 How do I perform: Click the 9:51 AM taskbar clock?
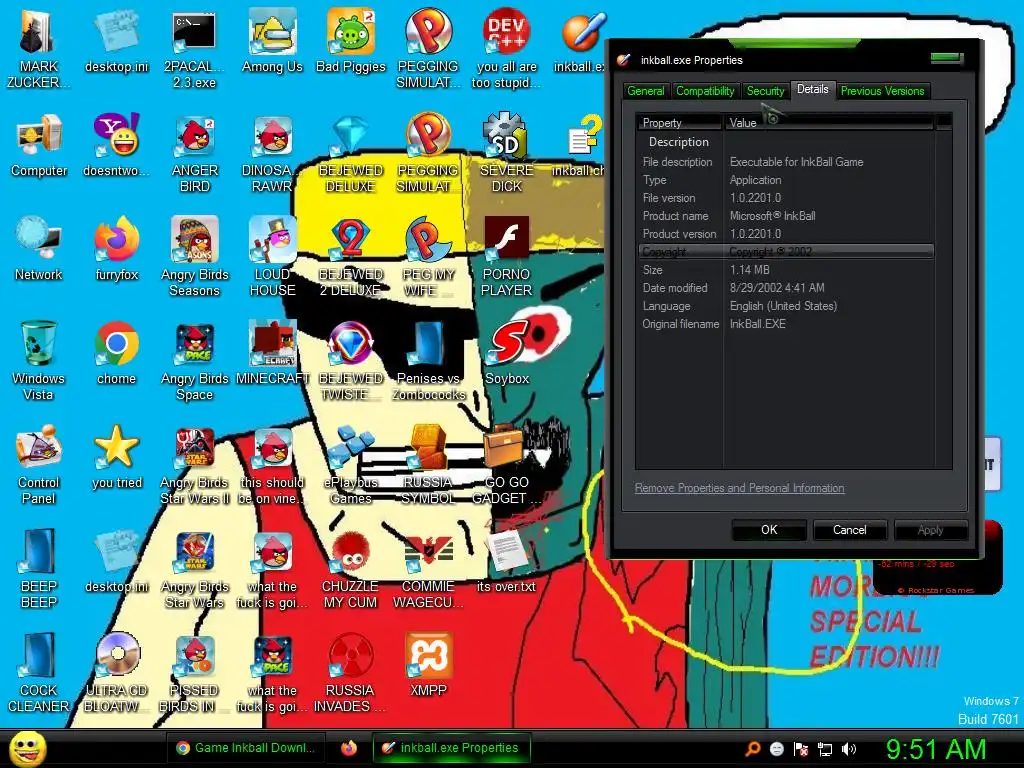pos(936,749)
